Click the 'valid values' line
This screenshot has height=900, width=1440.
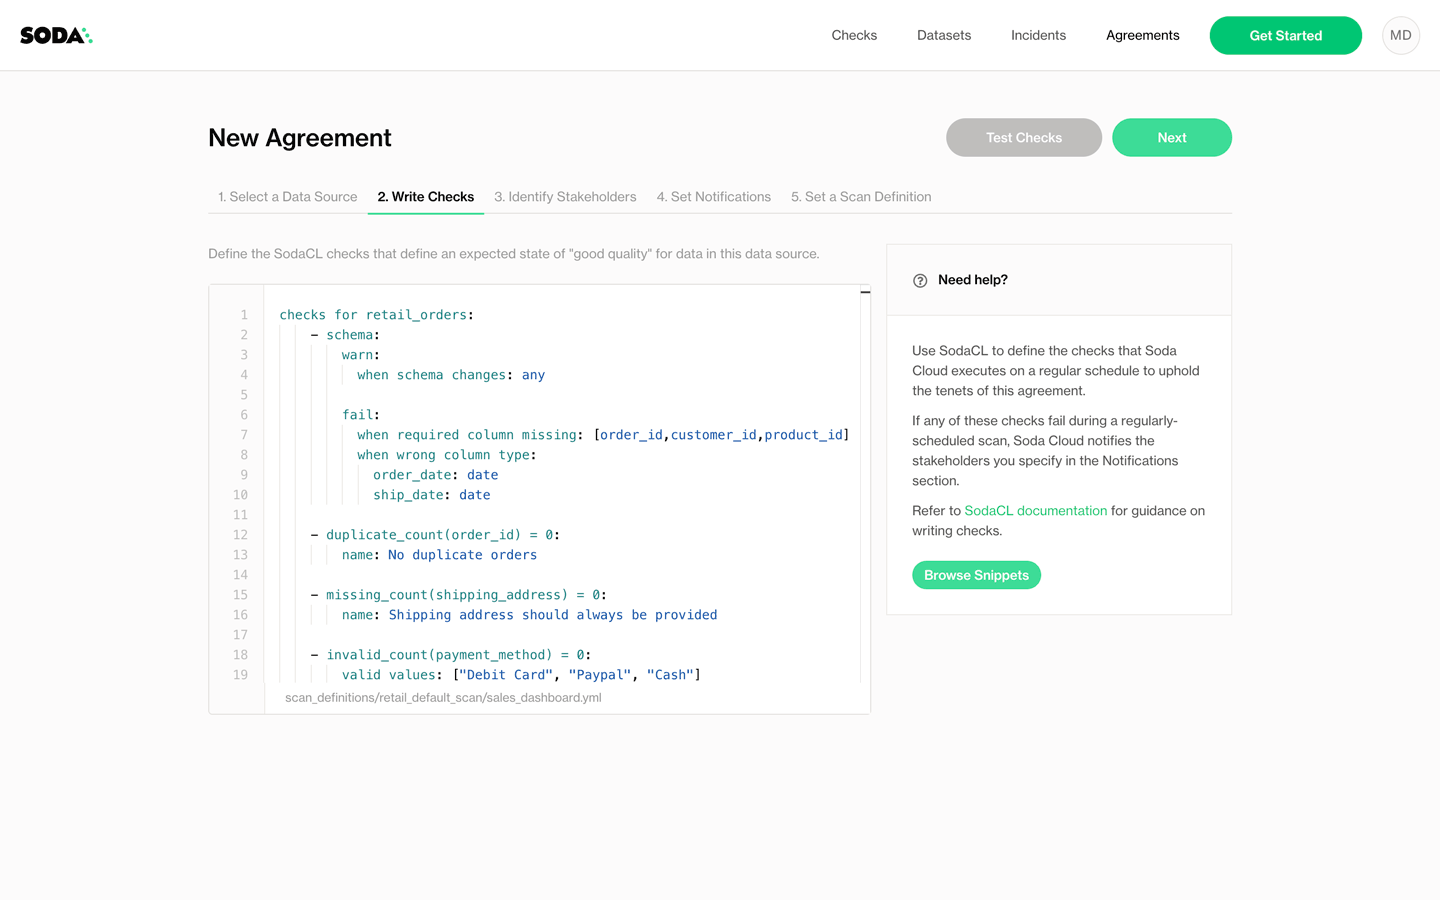[x=521, y=675]
